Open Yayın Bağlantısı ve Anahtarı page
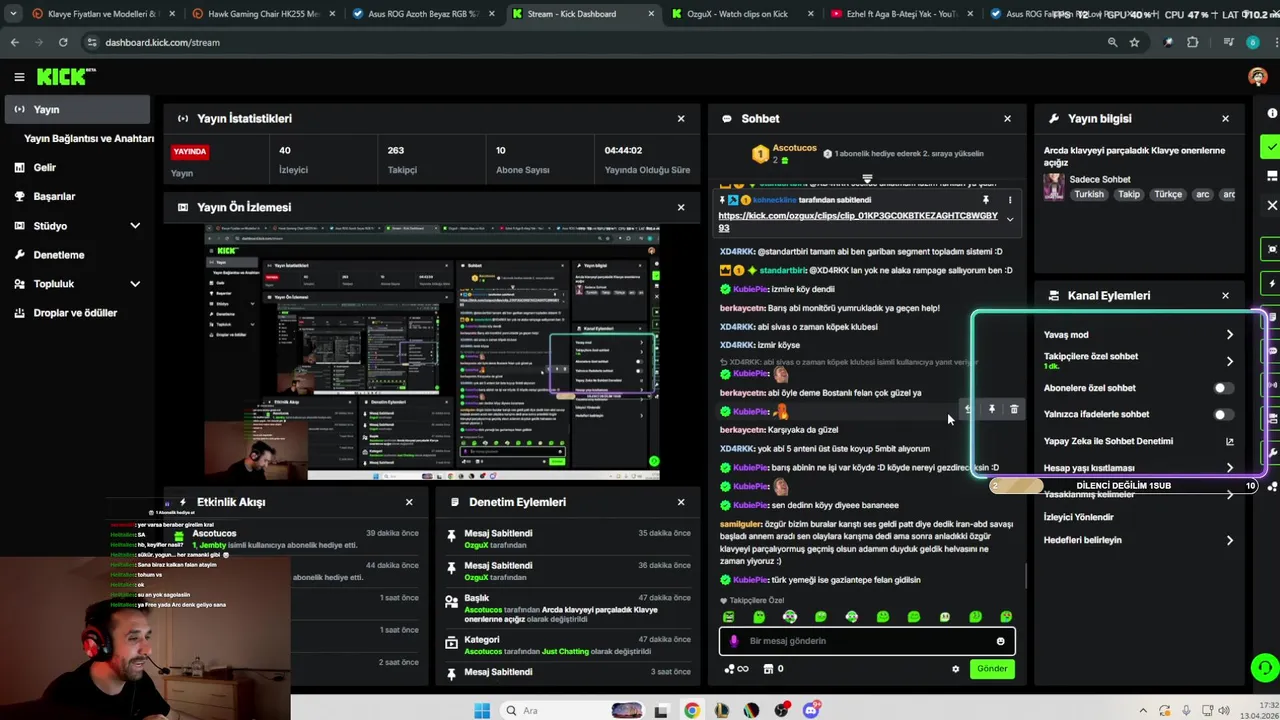The image size is (1280, 720). coord(88,138)
